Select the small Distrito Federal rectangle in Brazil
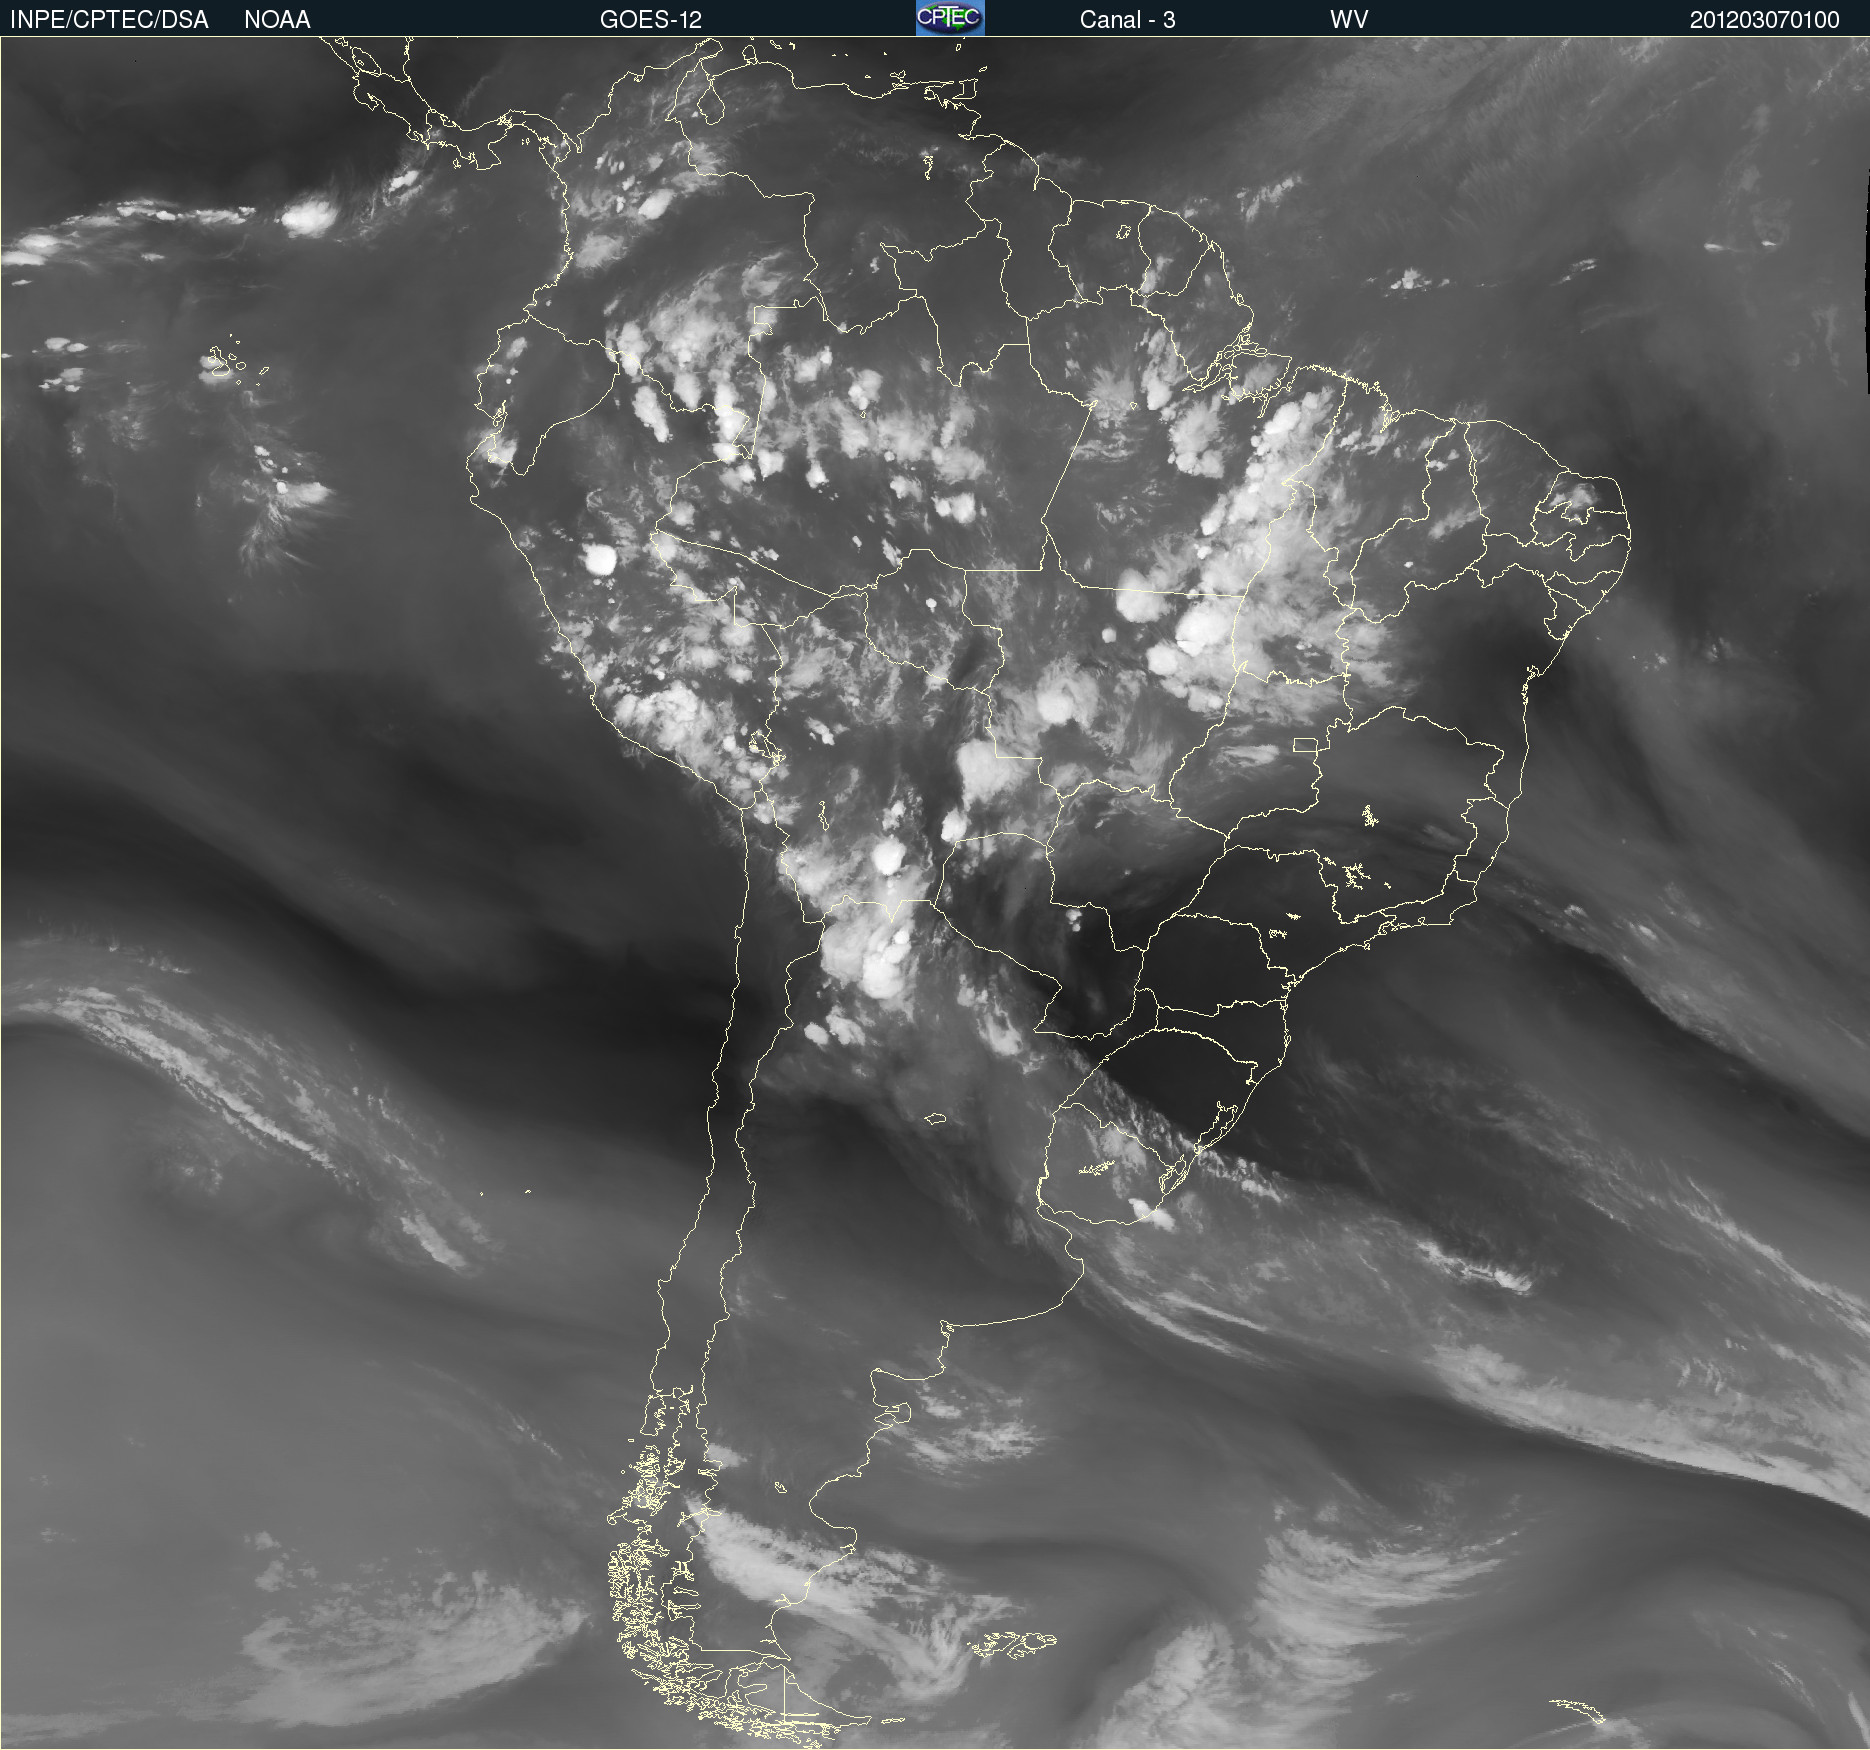Screen dimensions: 1870x1750 [1305, 745]
